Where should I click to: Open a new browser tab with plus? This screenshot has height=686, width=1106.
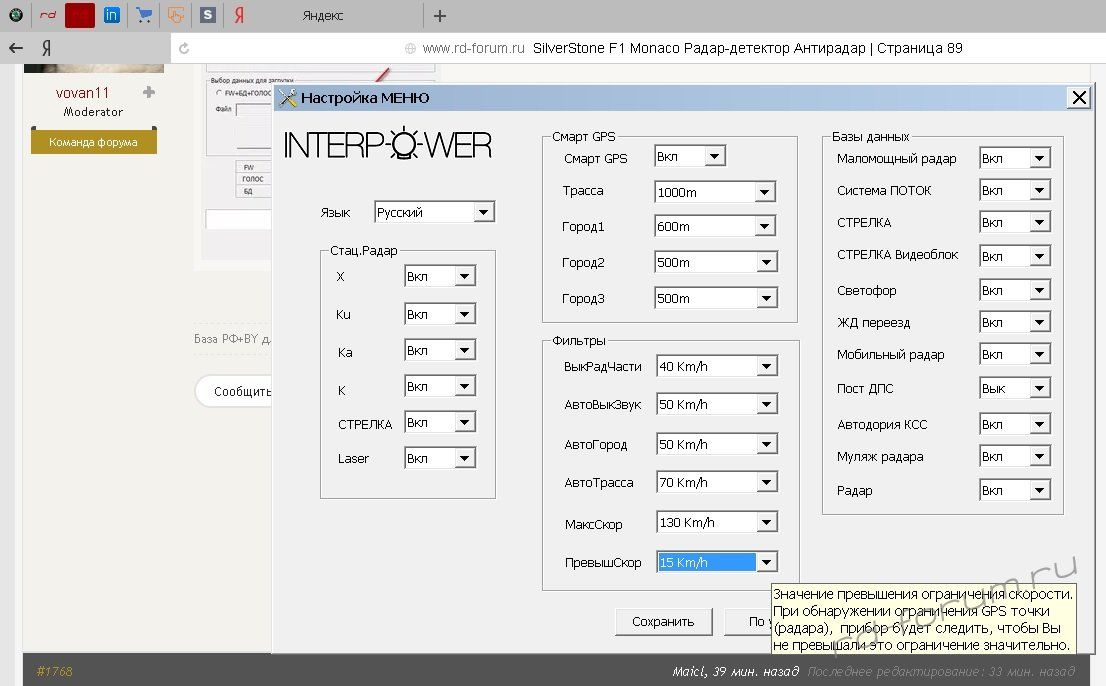pyautogui.click(x=440, y=16)
